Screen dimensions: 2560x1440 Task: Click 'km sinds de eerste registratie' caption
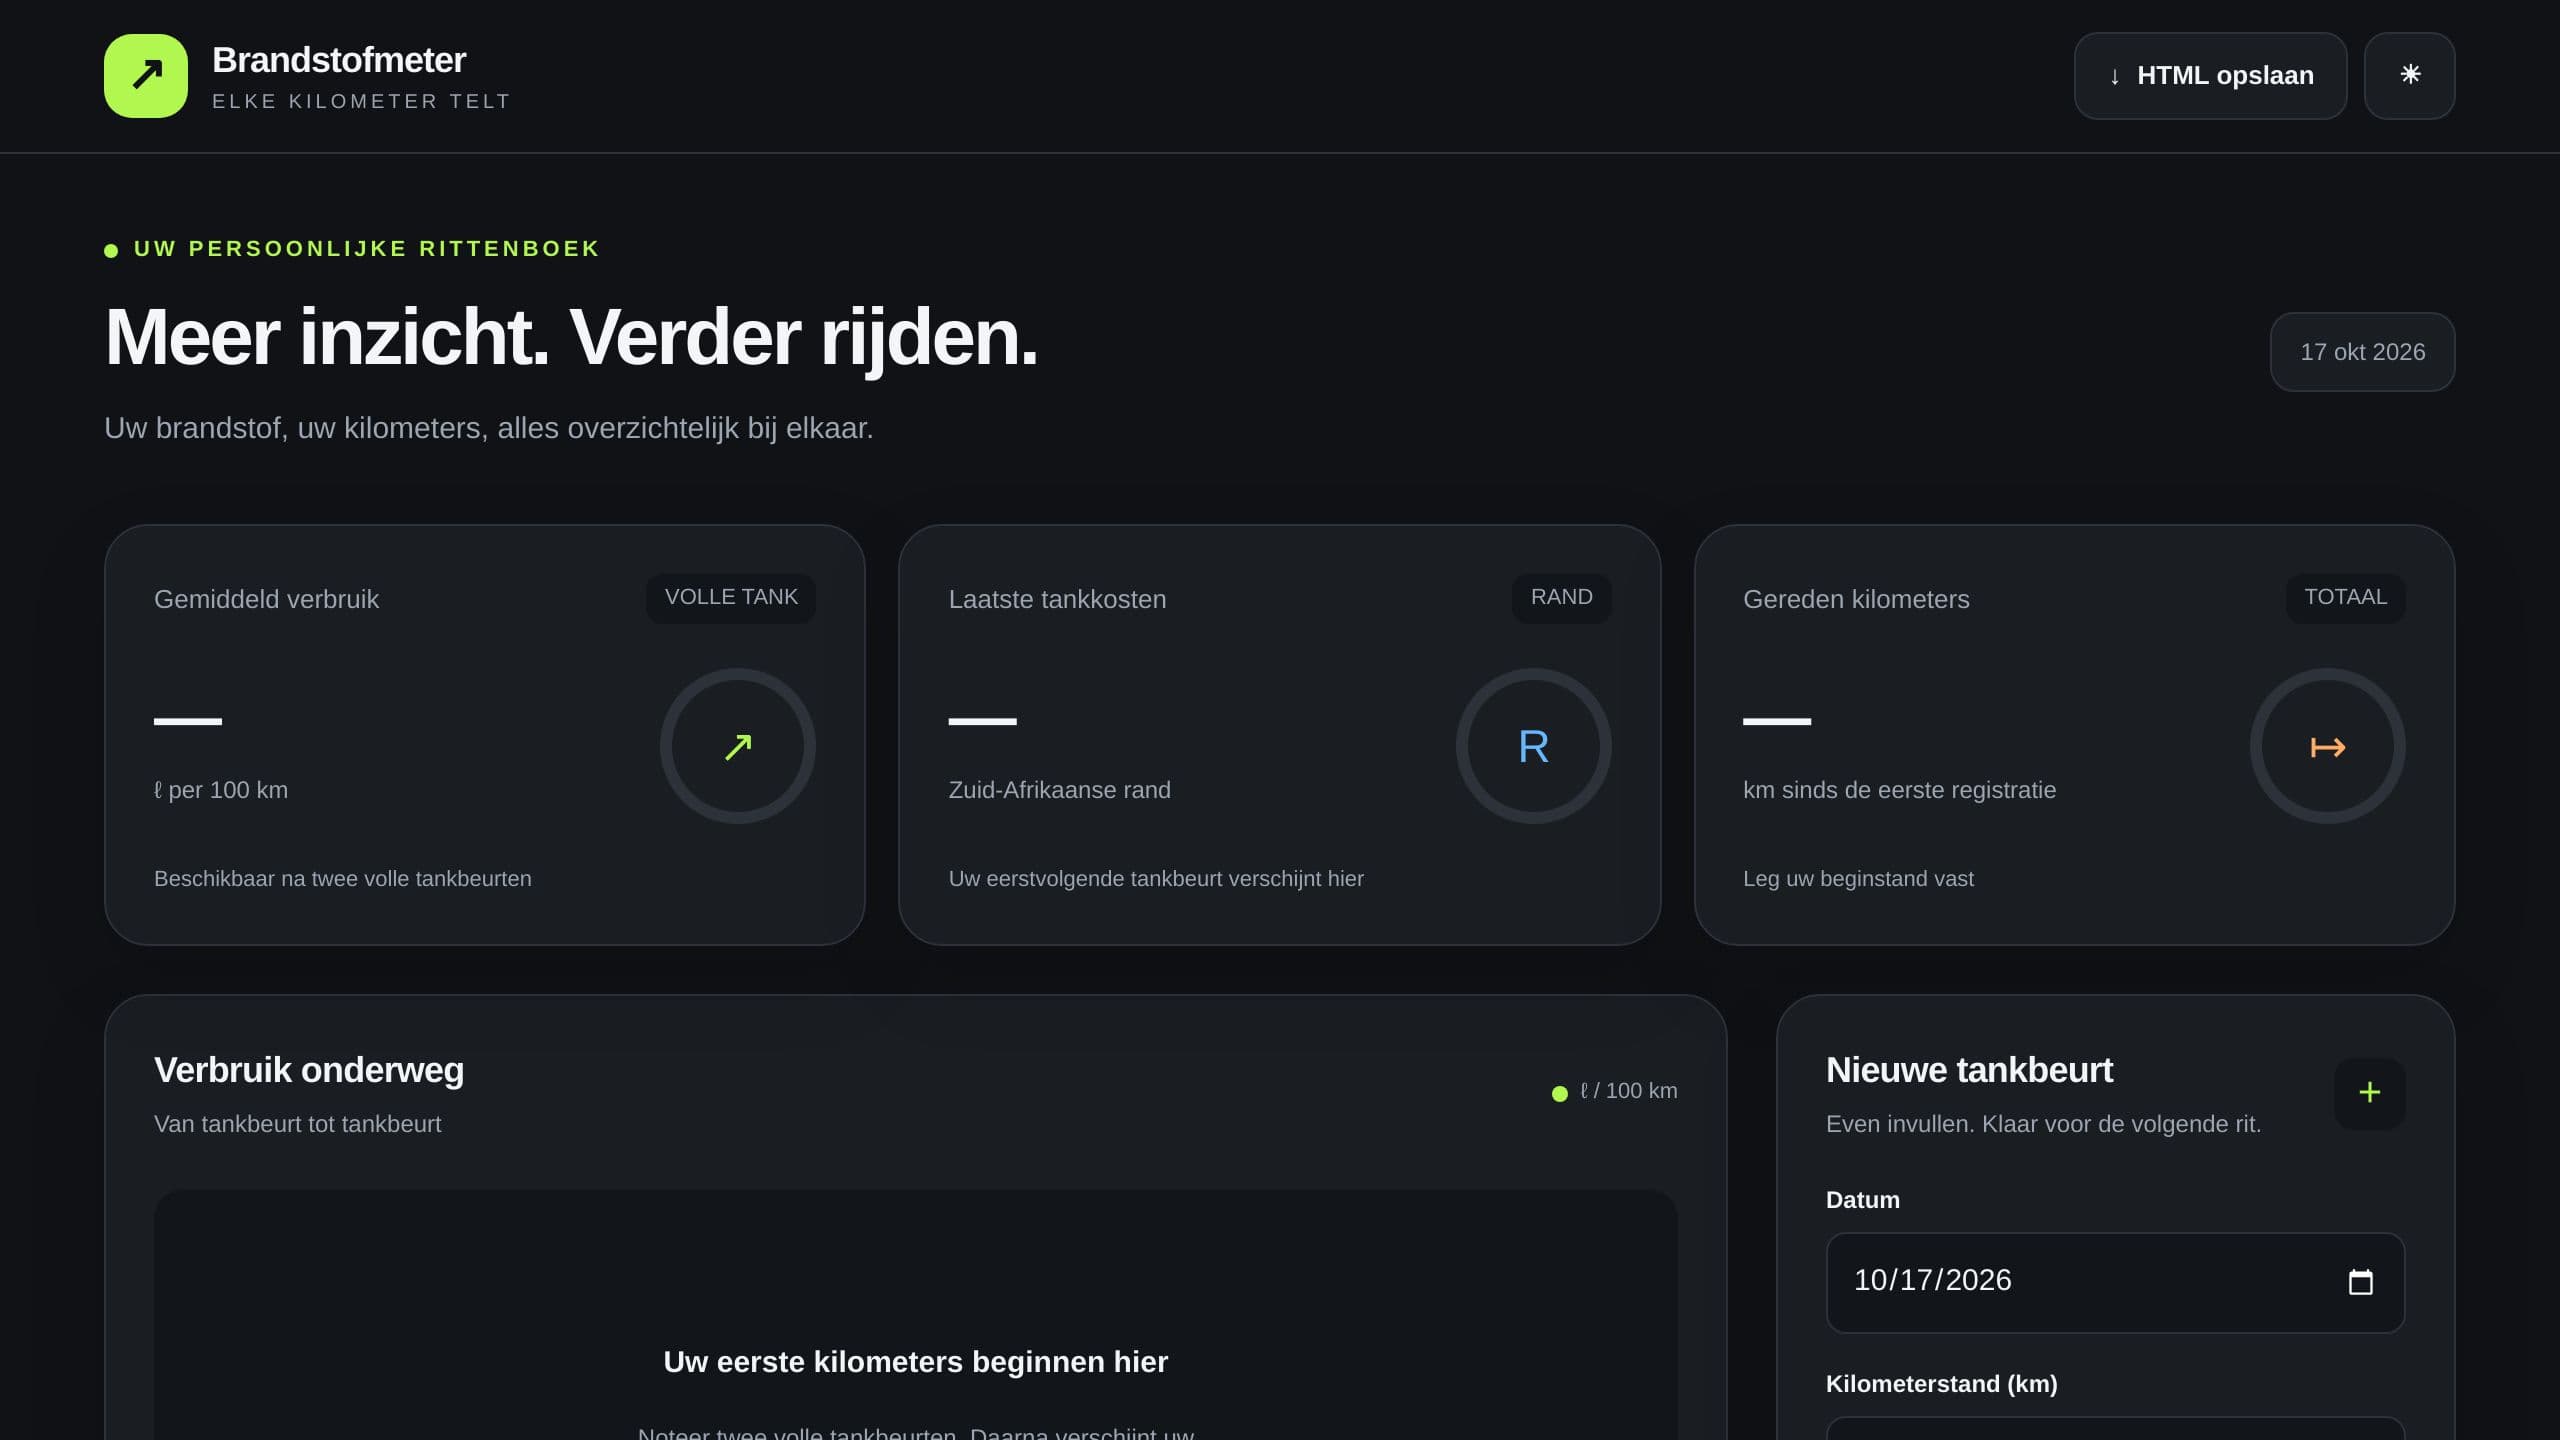coord(1899,790)
